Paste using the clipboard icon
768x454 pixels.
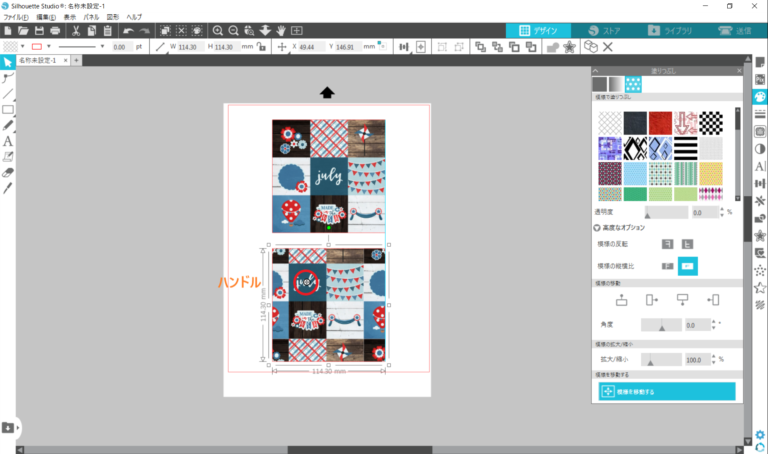point(107,30)
